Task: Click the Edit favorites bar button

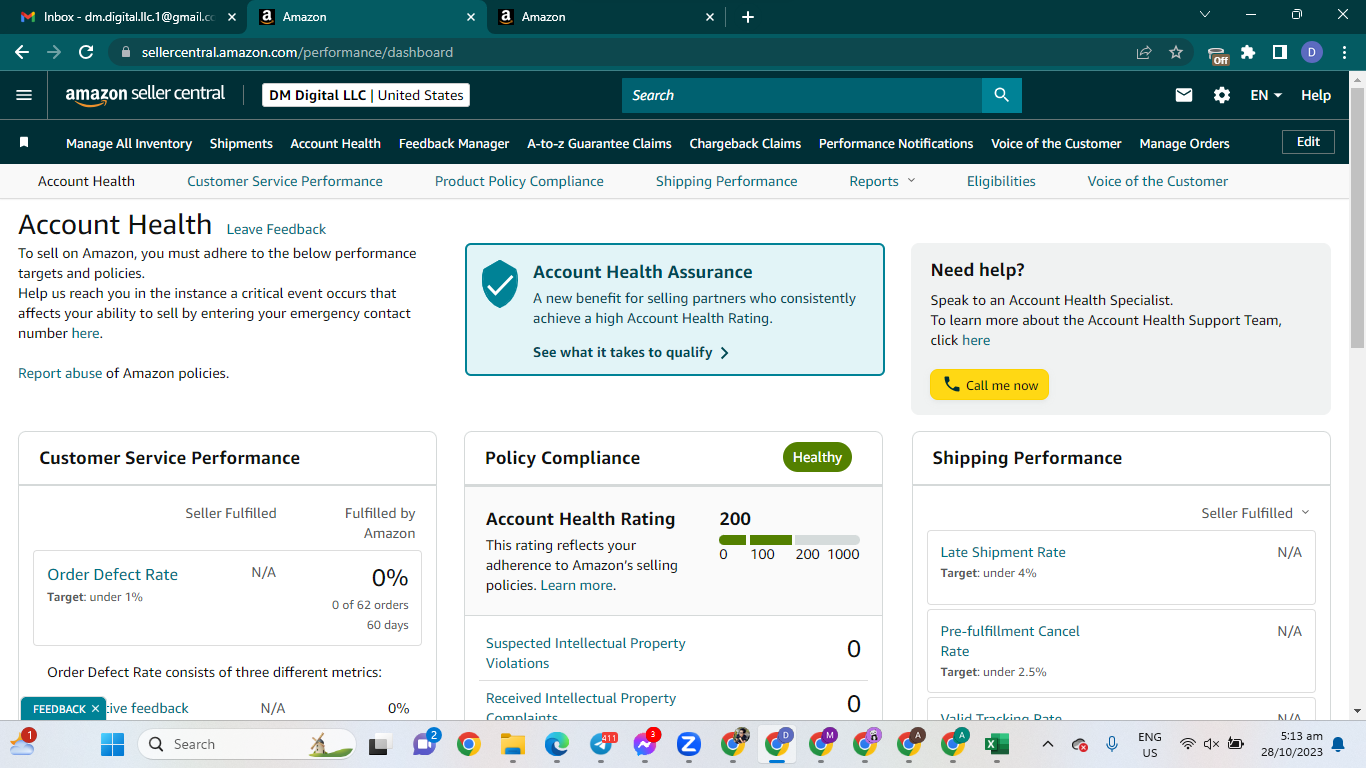Action: (x=1308, y=142)
